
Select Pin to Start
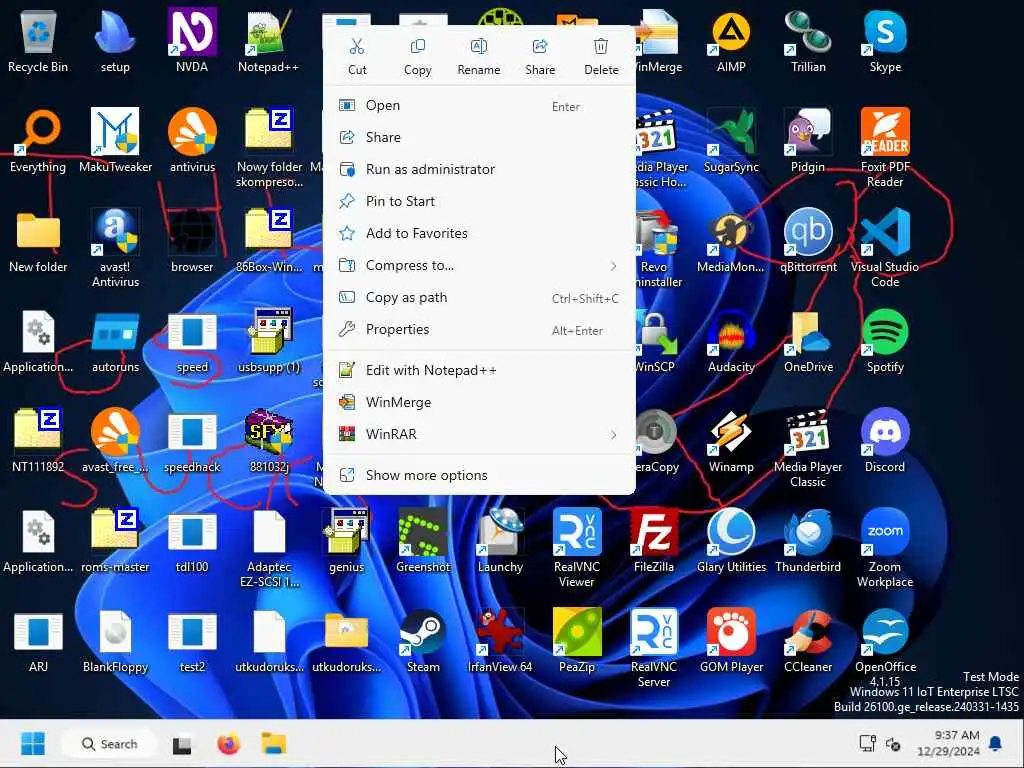point(479,202)
